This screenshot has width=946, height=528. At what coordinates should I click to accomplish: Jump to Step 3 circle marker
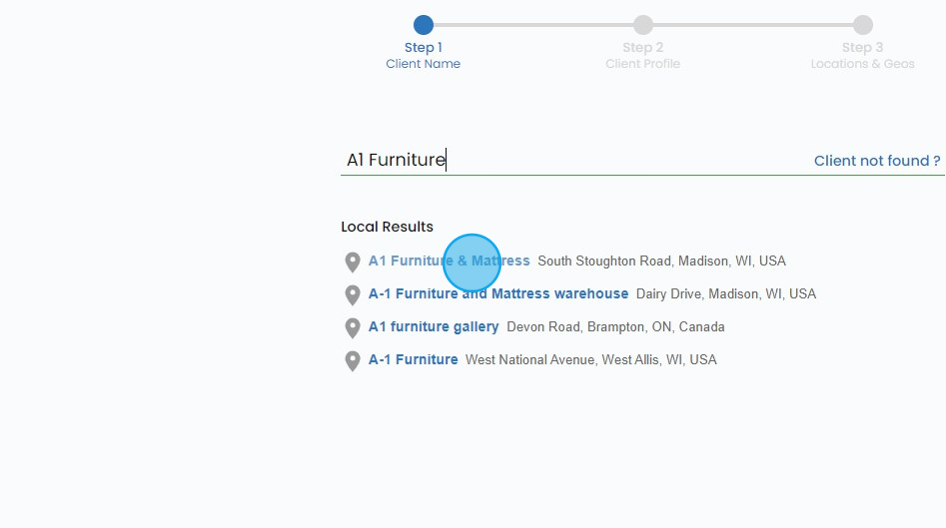pos(863,25)
